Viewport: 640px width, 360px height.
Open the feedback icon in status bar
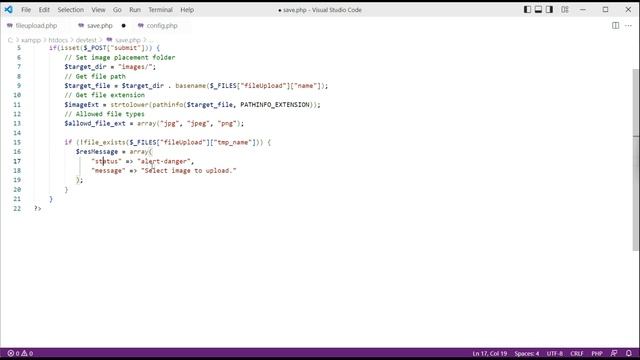coord(614,353)
